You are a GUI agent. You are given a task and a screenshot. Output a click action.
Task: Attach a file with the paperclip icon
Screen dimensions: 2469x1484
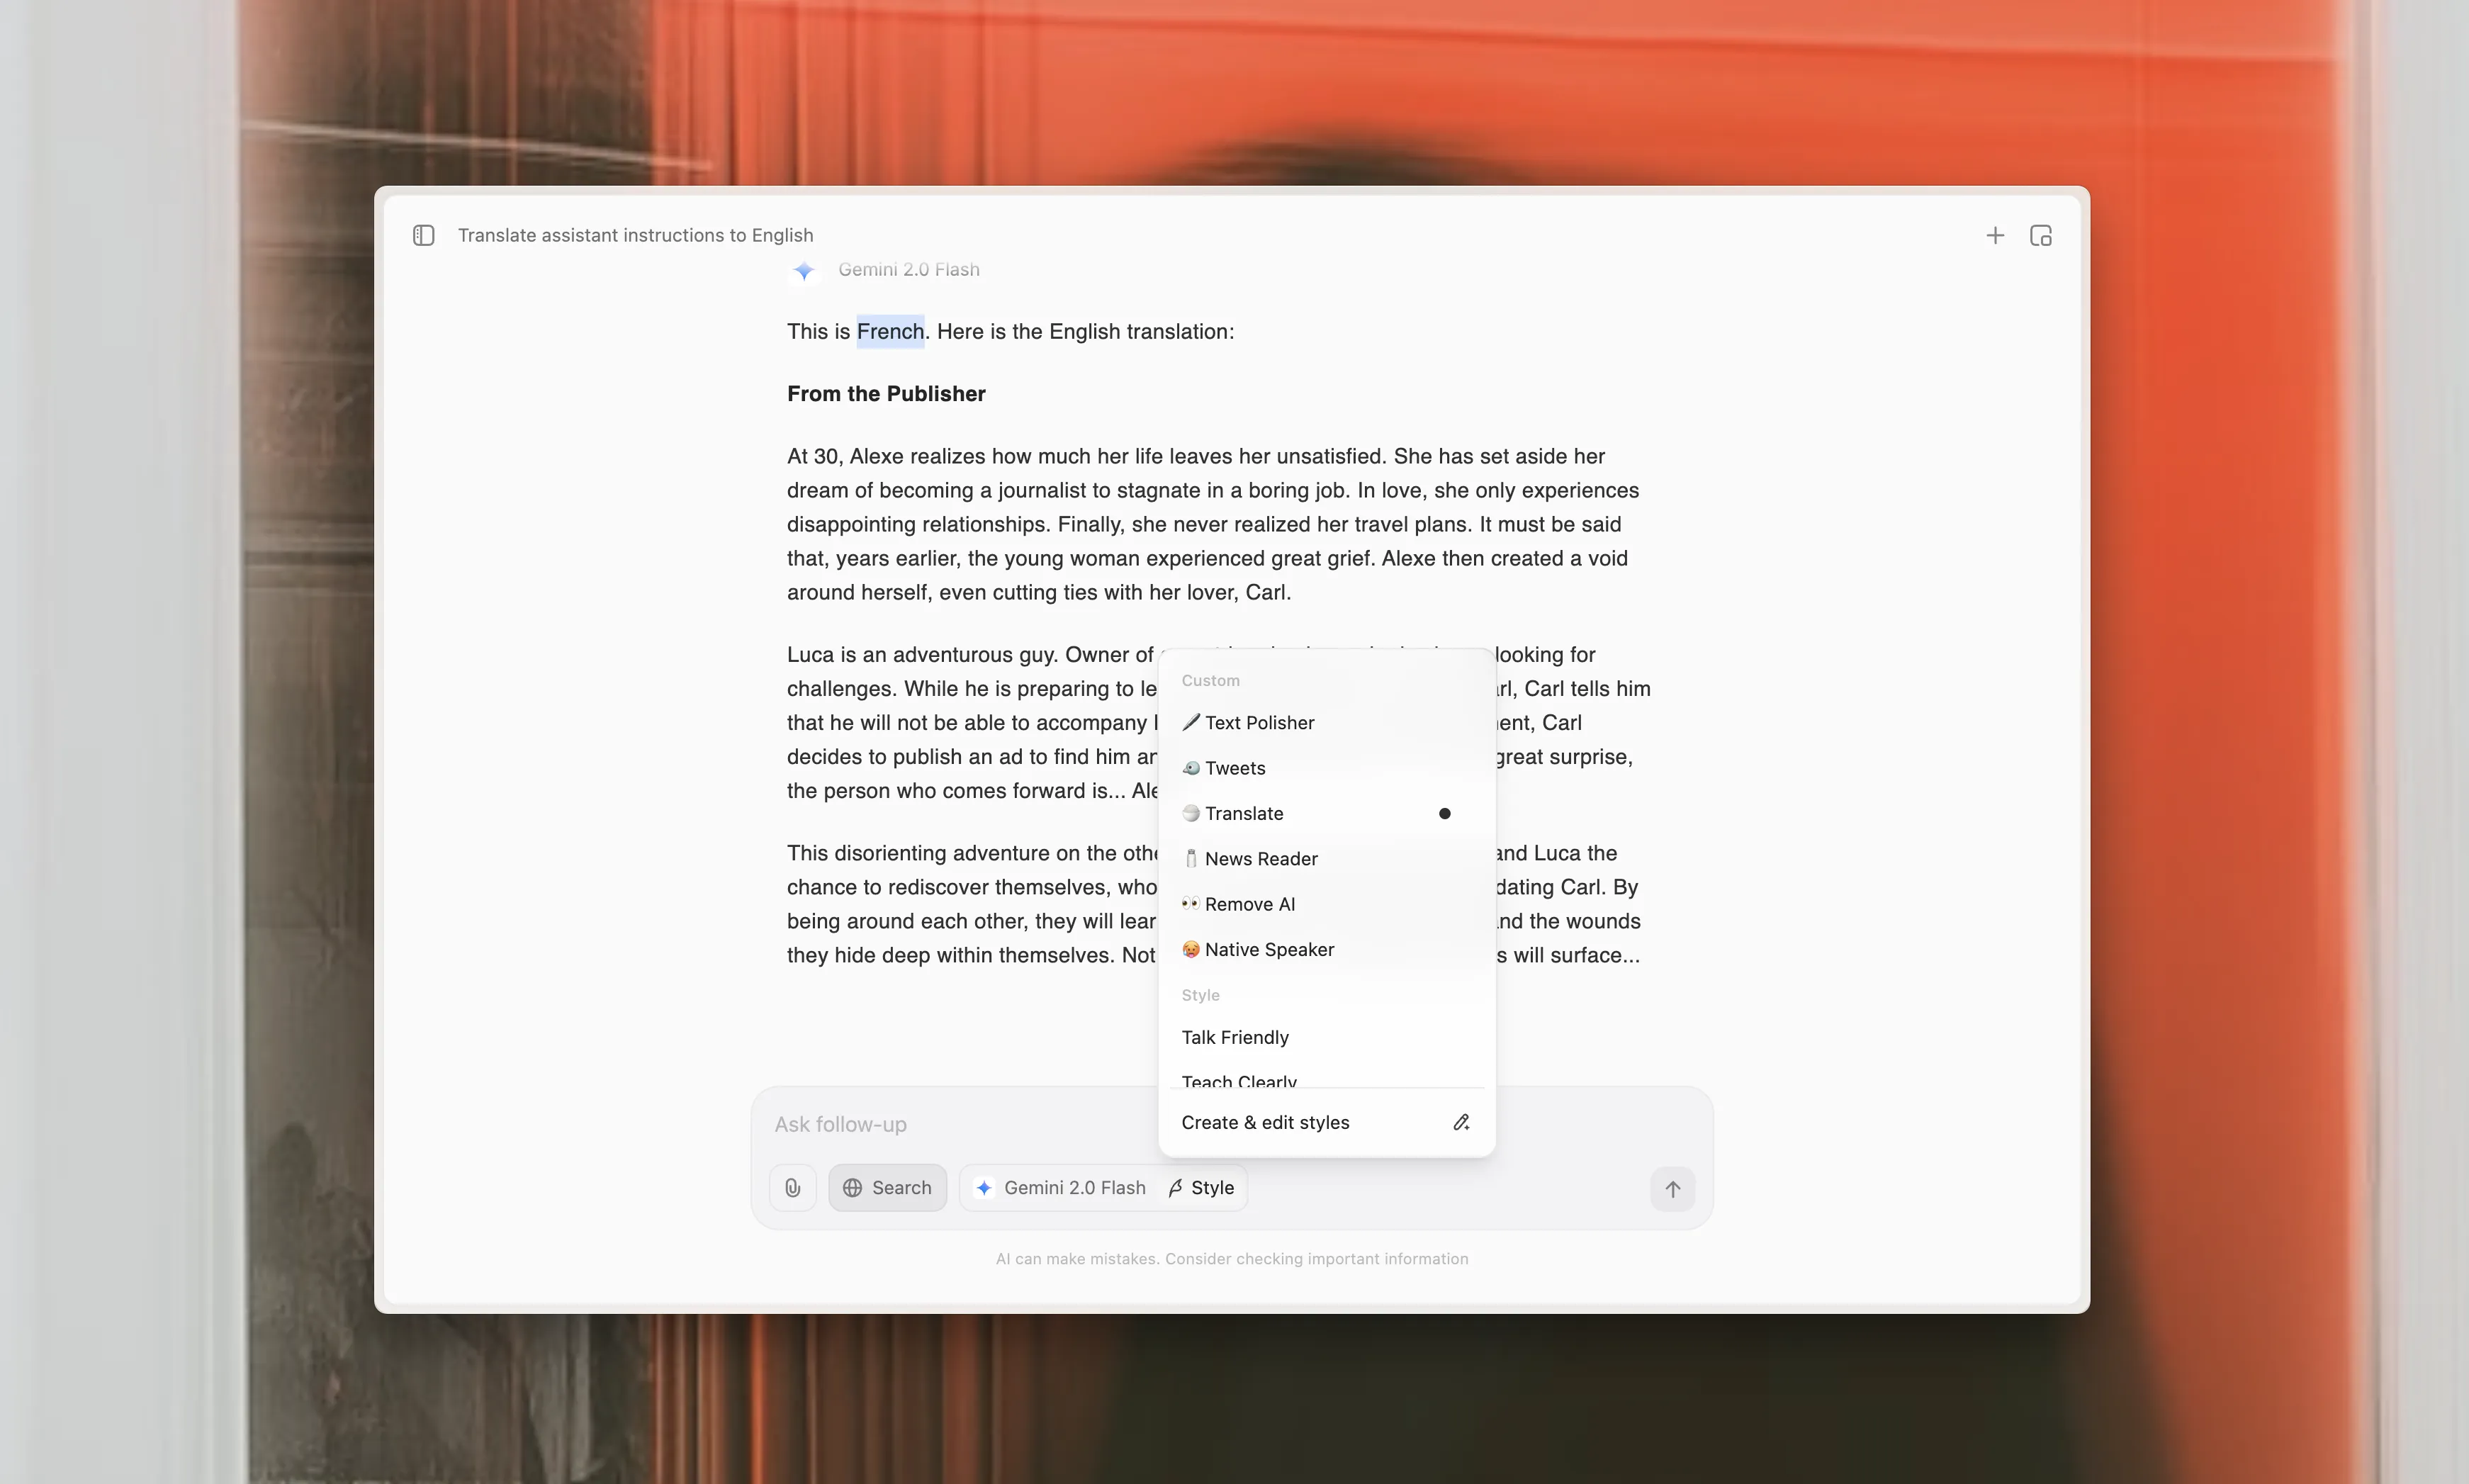792,1187
